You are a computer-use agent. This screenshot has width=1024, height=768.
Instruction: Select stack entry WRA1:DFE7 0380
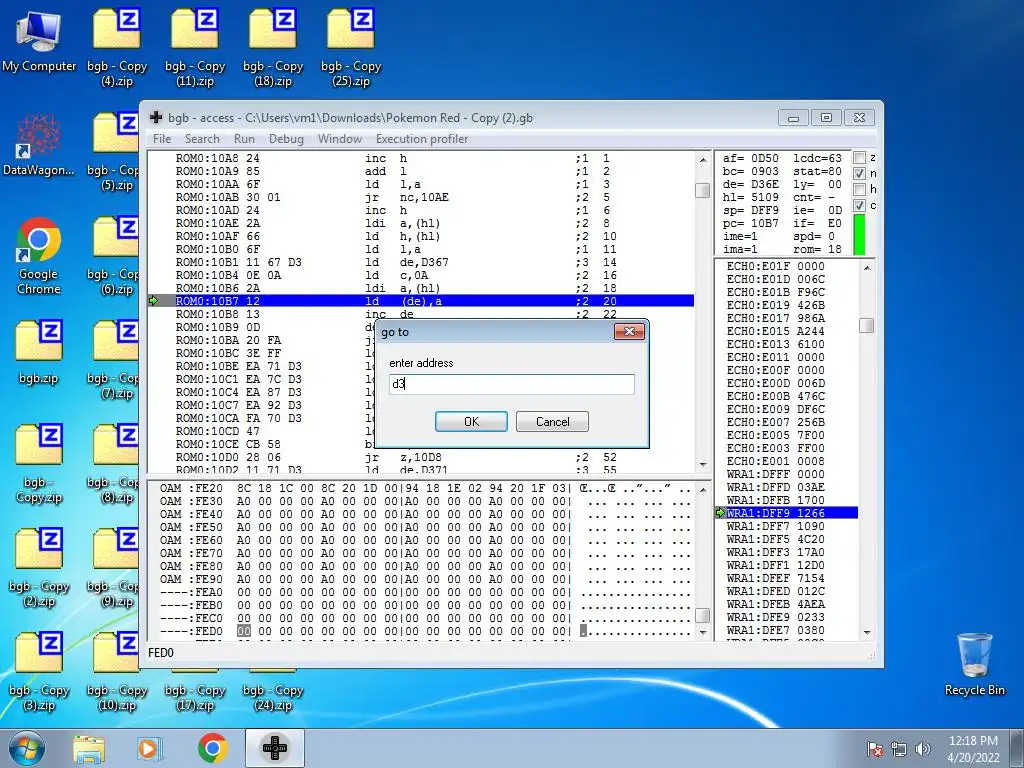click(x=787, y=630)
